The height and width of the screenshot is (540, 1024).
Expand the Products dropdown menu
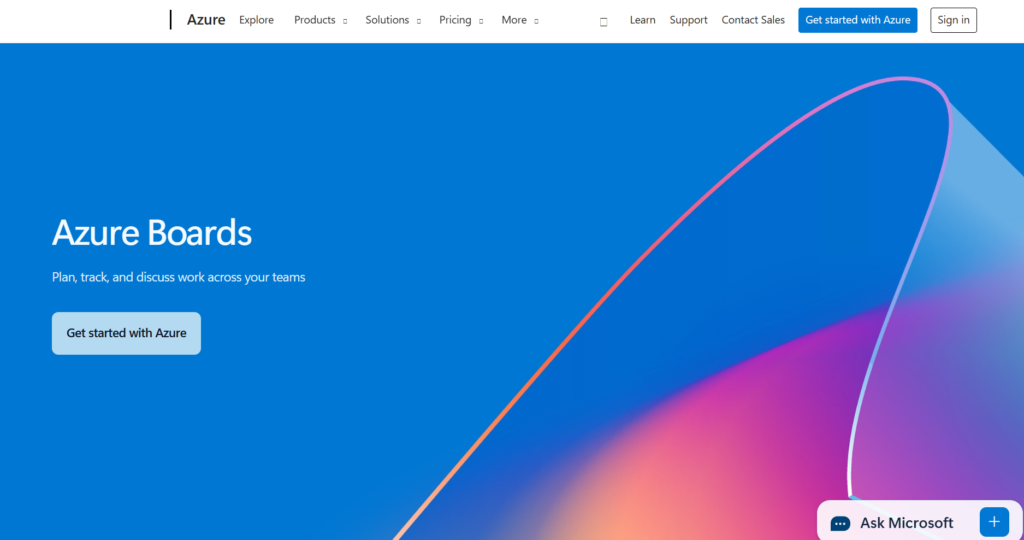pos(315,20)
